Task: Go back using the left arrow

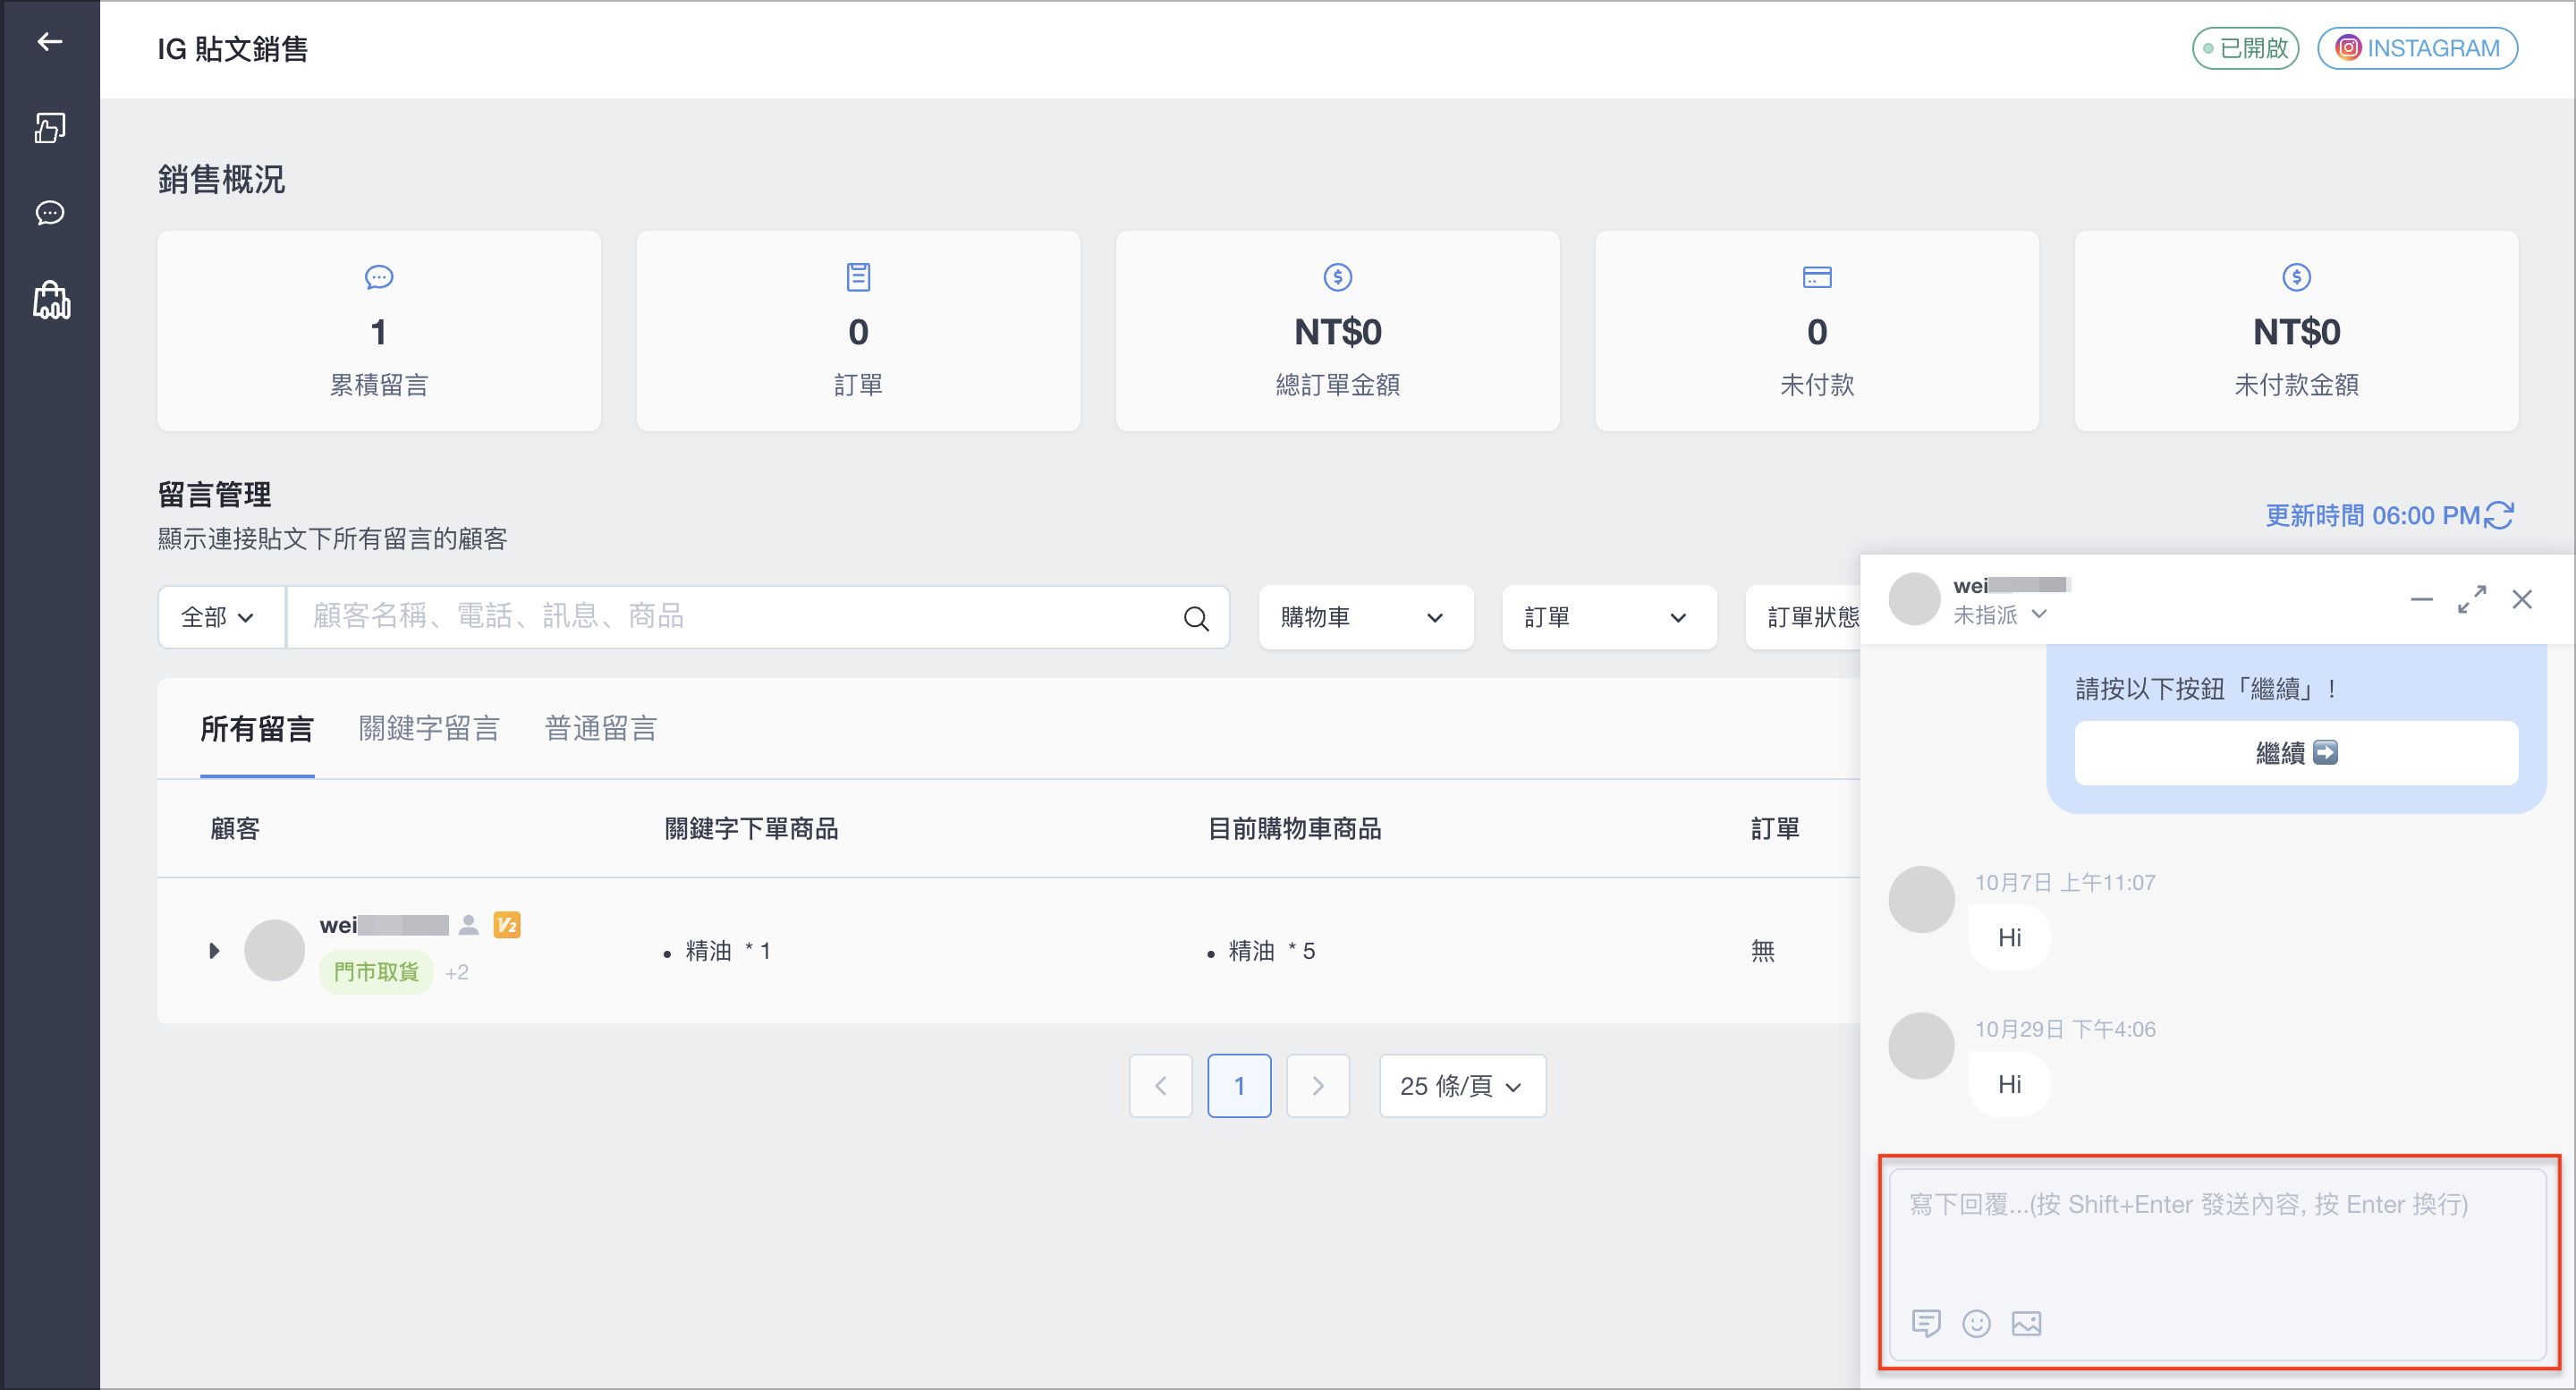Action: click(49, 41)
